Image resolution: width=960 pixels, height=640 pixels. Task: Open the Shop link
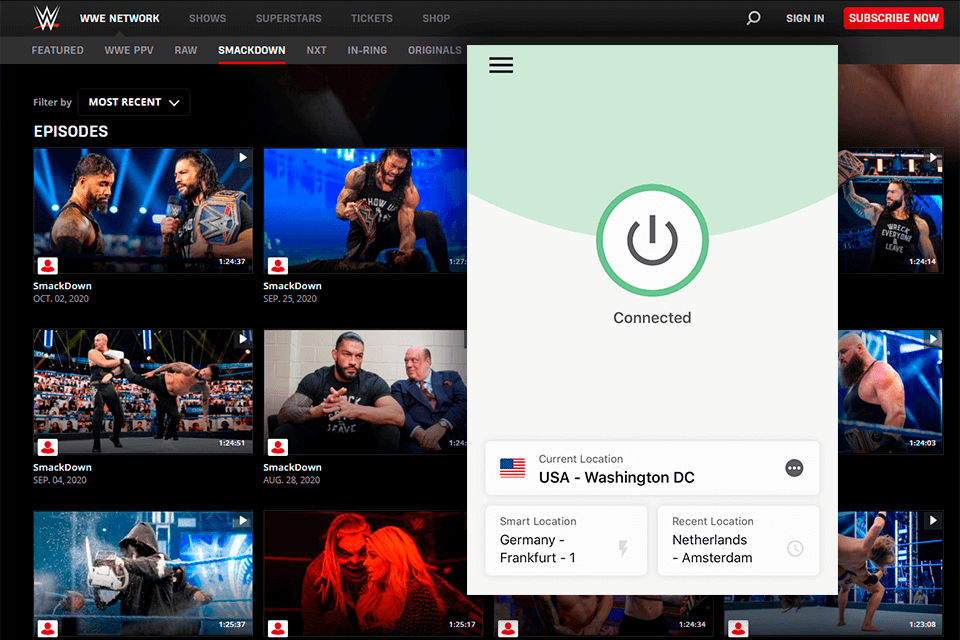(436, 18)
